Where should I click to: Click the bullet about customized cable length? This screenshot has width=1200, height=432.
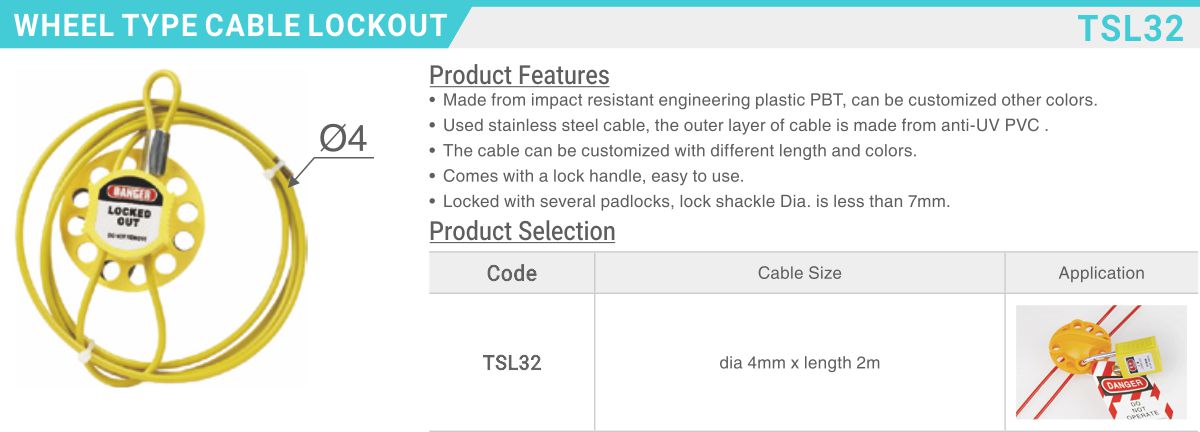coord(673,151)
